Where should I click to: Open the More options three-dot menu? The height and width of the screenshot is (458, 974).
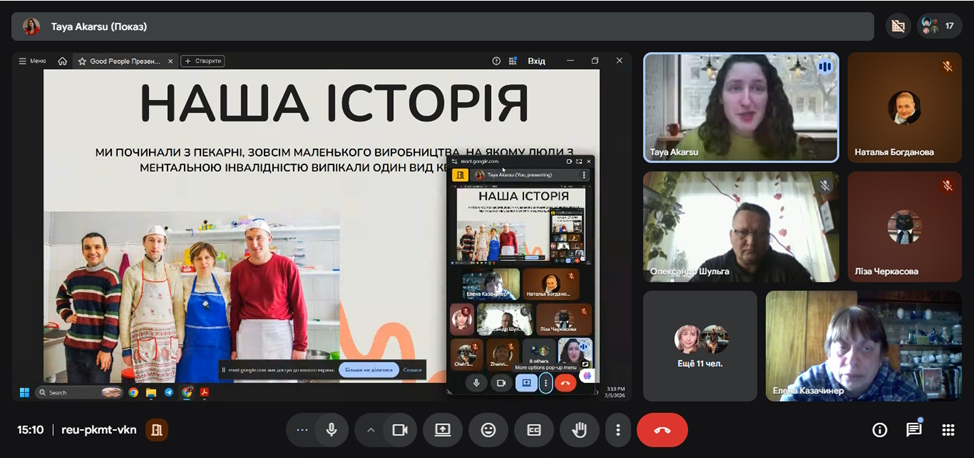[x=618, y=430]
